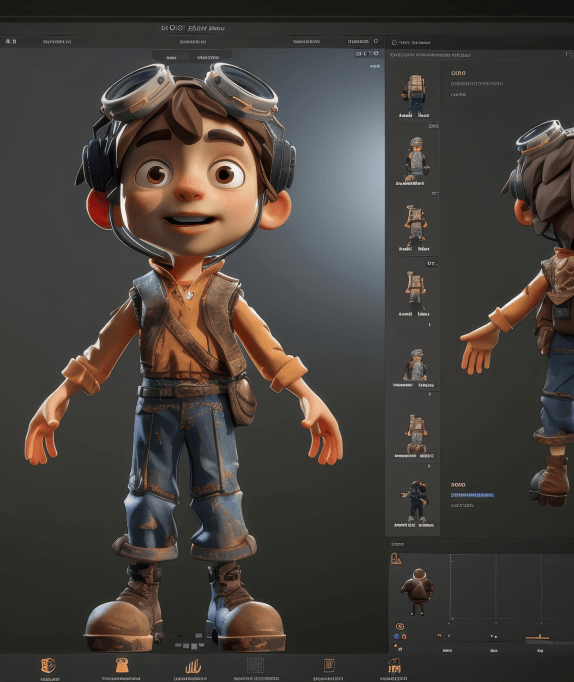
Task: Select the blue dot in the timeline controls
Action: (x=396, y=636)
